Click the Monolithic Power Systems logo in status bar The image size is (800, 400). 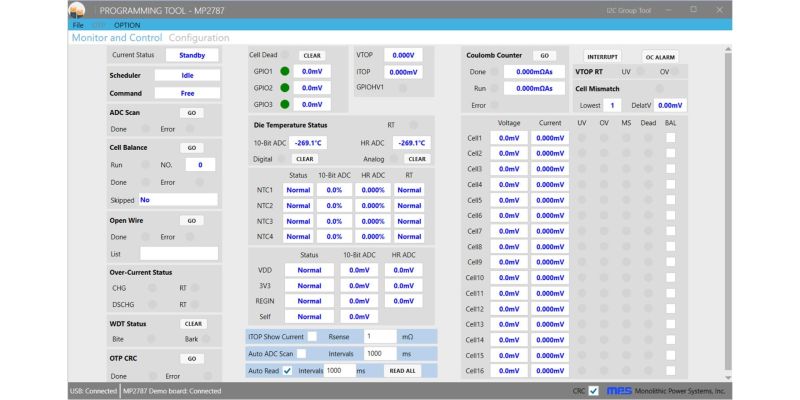click(619, 391)
